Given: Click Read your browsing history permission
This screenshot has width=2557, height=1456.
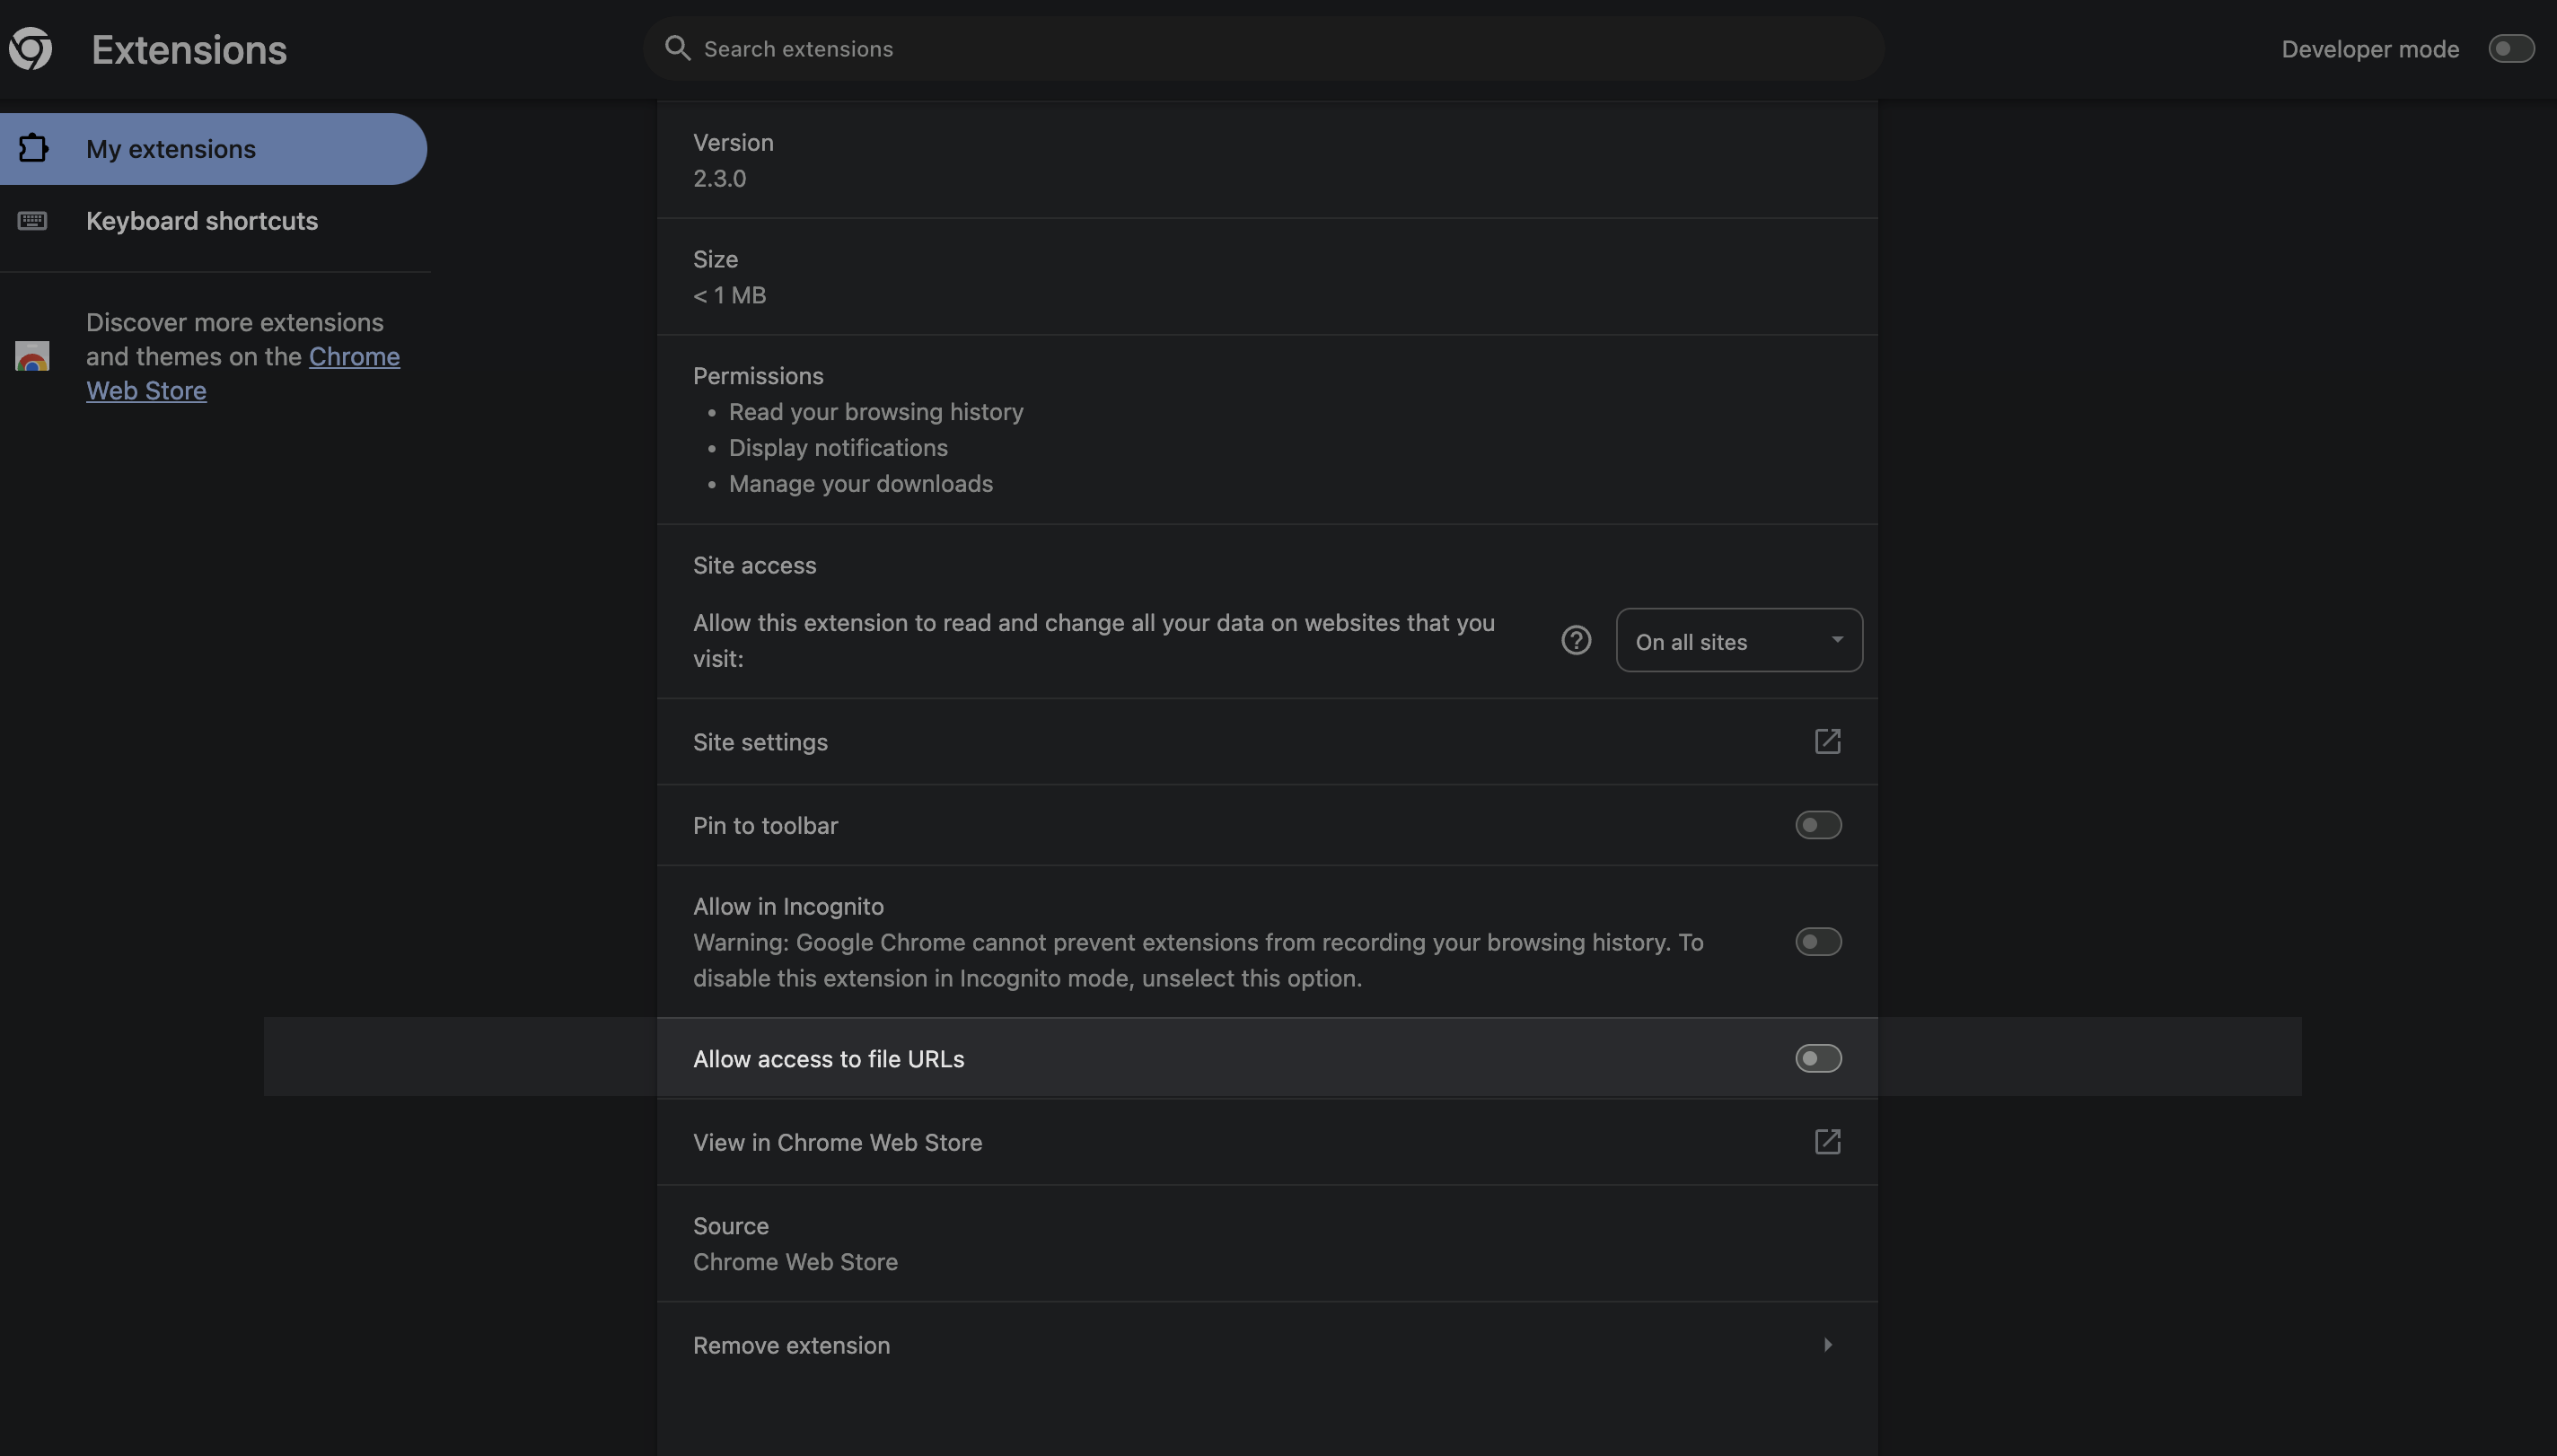Looking at the screenshot, I should point(876,412).
